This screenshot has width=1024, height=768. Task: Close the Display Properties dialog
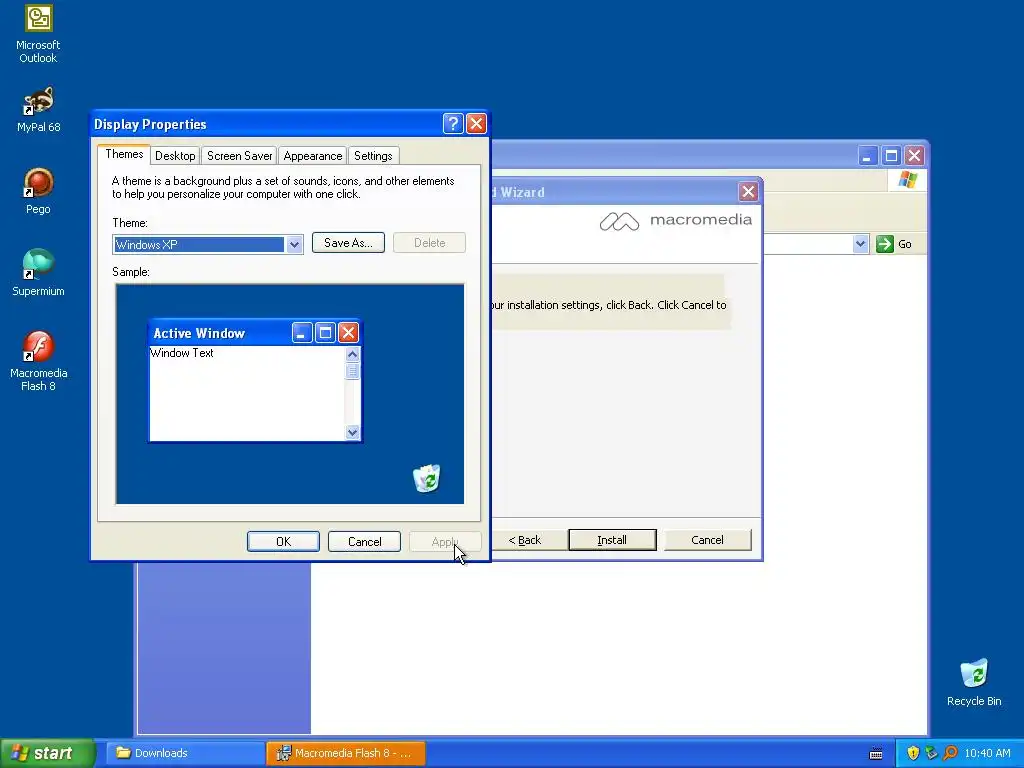tap(476, 123)
